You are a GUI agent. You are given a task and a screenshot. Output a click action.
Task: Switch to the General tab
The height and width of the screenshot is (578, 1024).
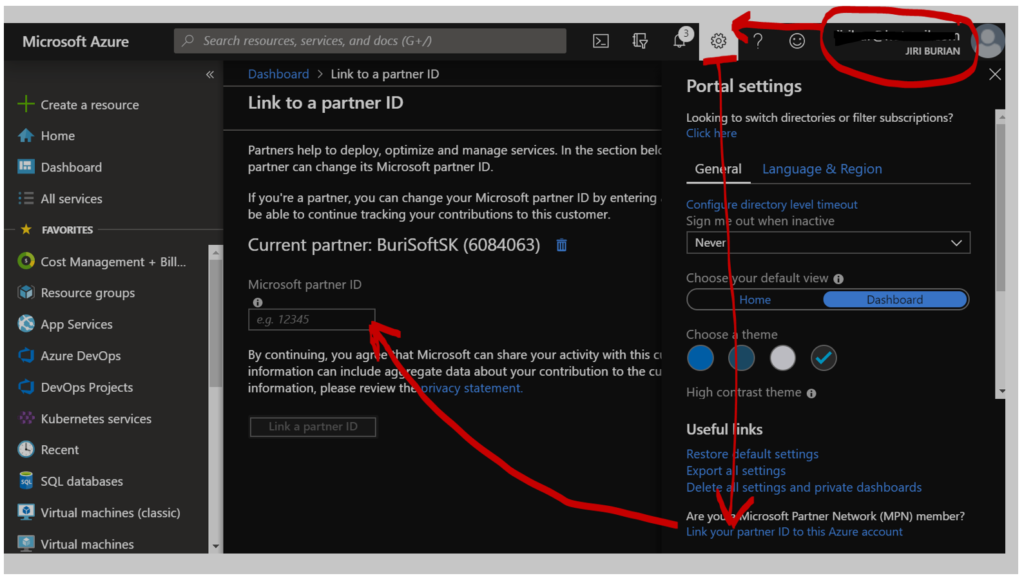point(718,169)
